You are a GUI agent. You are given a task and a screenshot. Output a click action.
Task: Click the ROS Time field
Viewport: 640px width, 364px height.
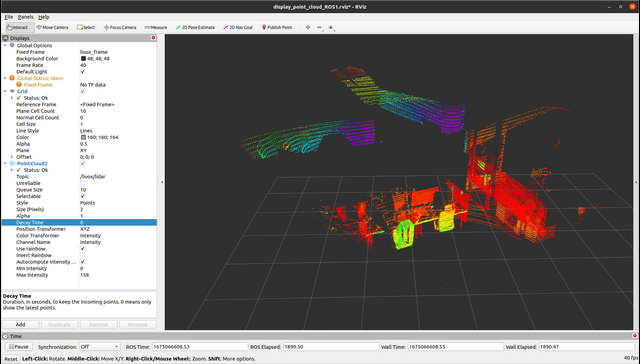200,346
